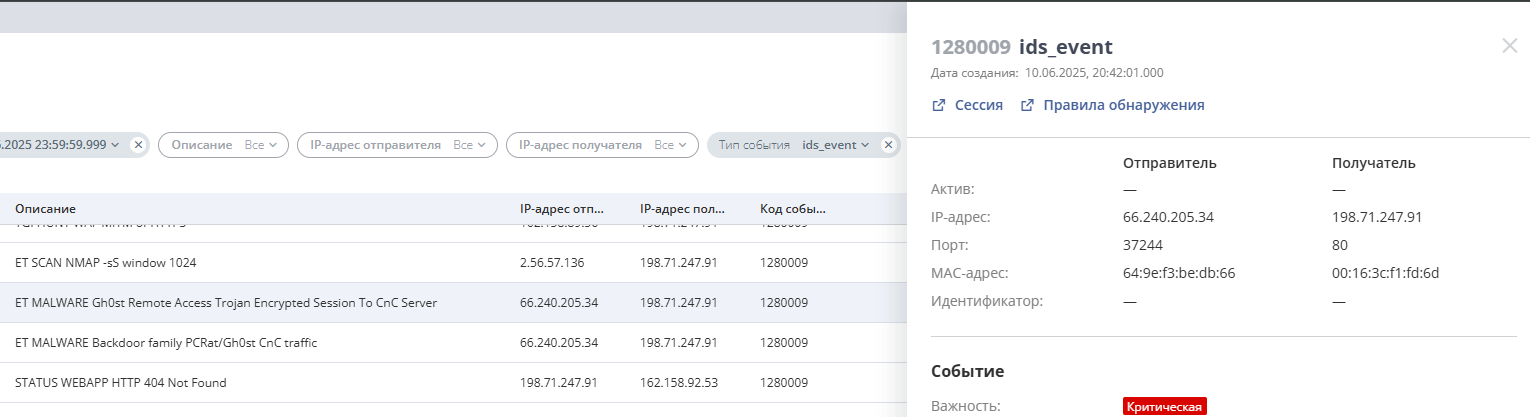Open the date filter ending 23:59:59.999
This screenshot has height=417, width=1530.
point(60,145)
